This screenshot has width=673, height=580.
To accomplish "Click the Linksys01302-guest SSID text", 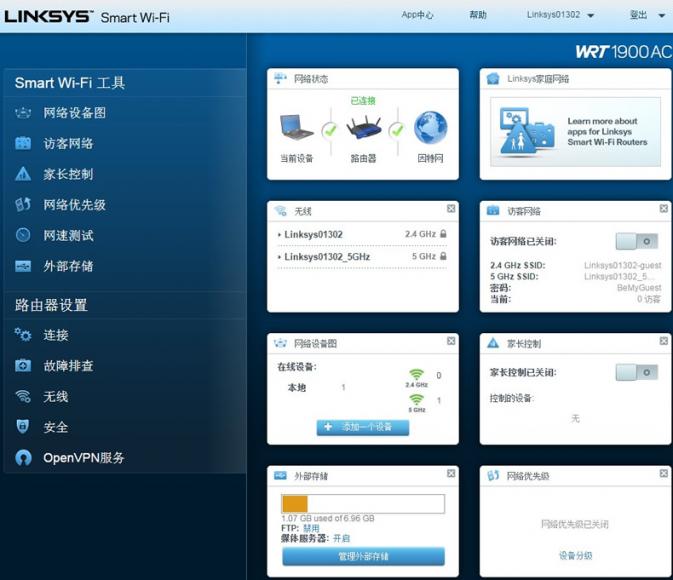I will (622, 265).
